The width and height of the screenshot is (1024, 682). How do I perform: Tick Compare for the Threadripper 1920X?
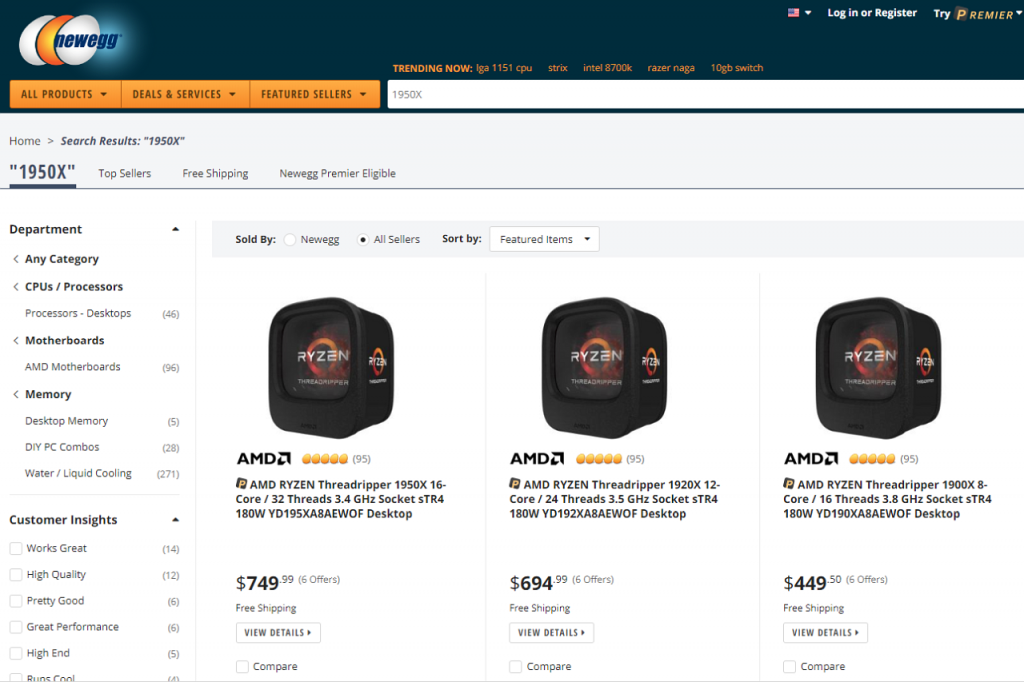point(516,666)
